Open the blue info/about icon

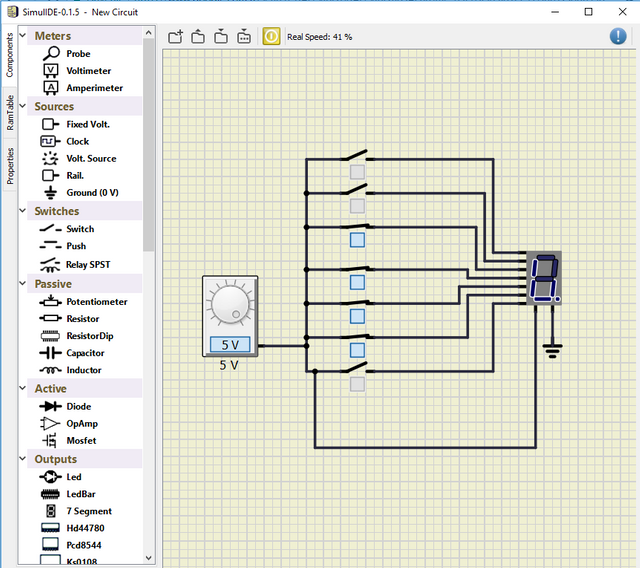(x=618, y=36)
